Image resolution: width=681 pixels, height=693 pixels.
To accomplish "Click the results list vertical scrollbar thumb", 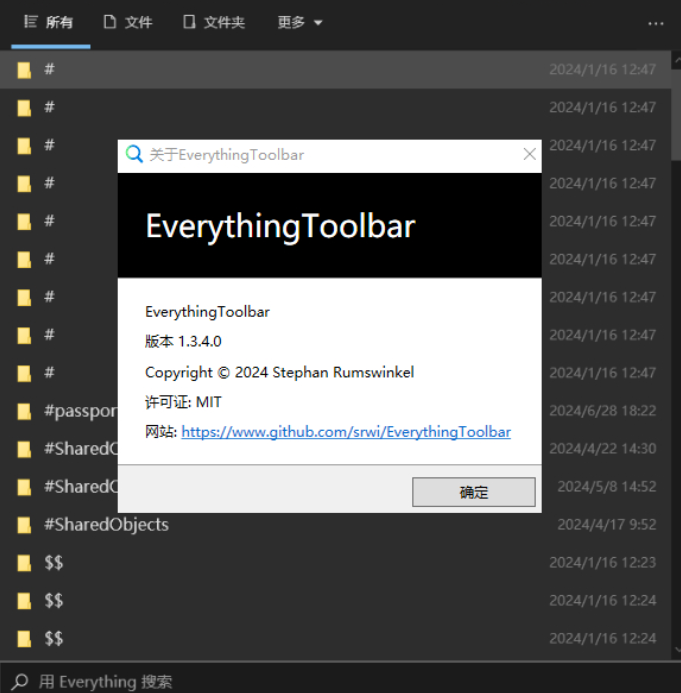I will pyautogui.click(x=676, y=114).
